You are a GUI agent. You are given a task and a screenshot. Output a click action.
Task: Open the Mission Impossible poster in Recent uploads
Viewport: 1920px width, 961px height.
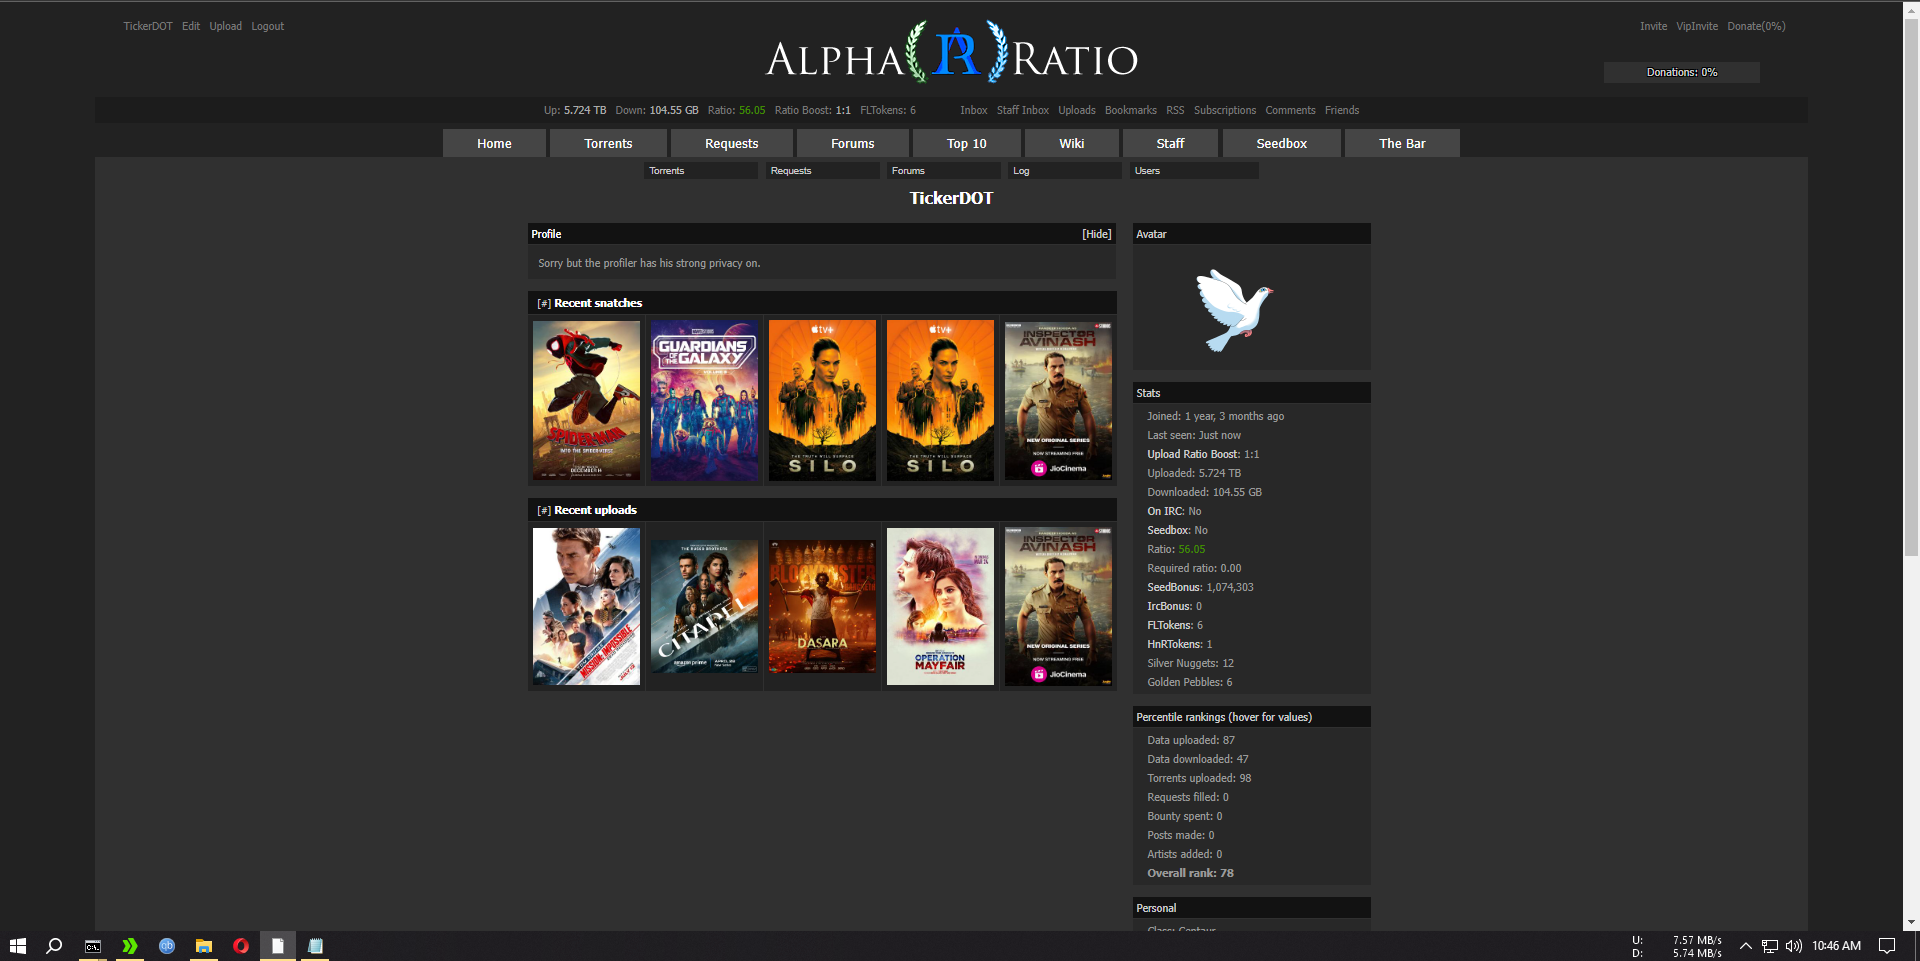point(586,607)
